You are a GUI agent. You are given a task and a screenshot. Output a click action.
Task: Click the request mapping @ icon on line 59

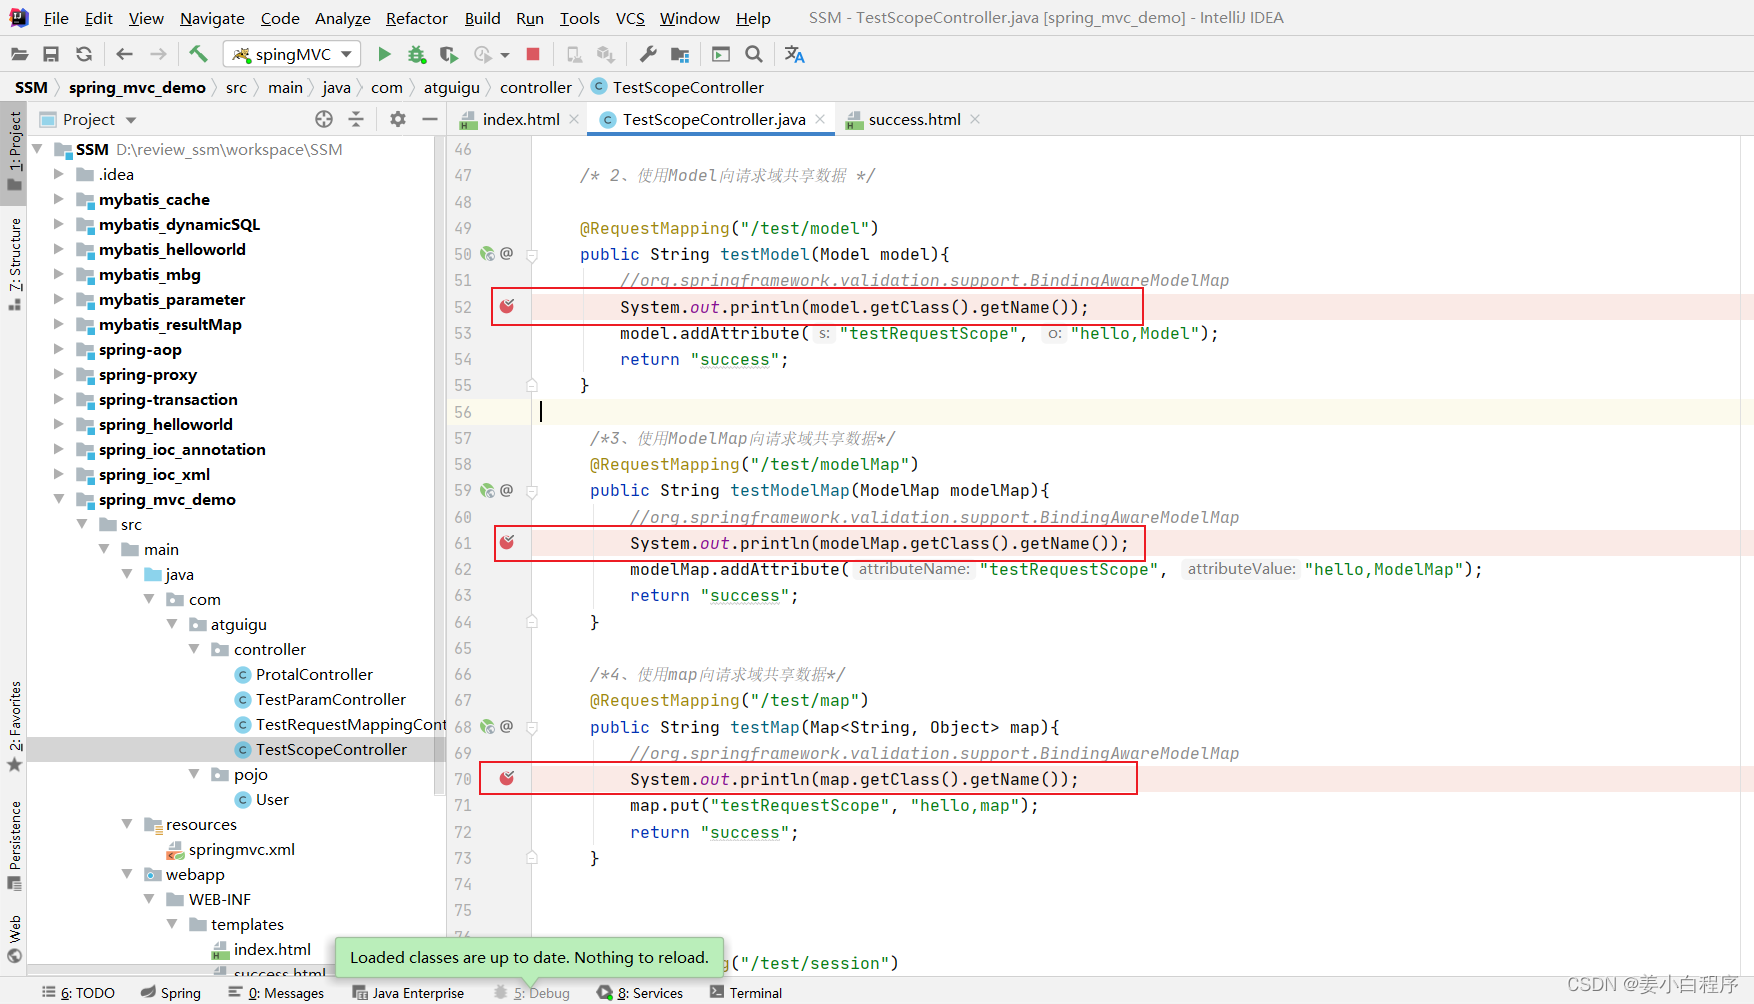tap(507, 490)
